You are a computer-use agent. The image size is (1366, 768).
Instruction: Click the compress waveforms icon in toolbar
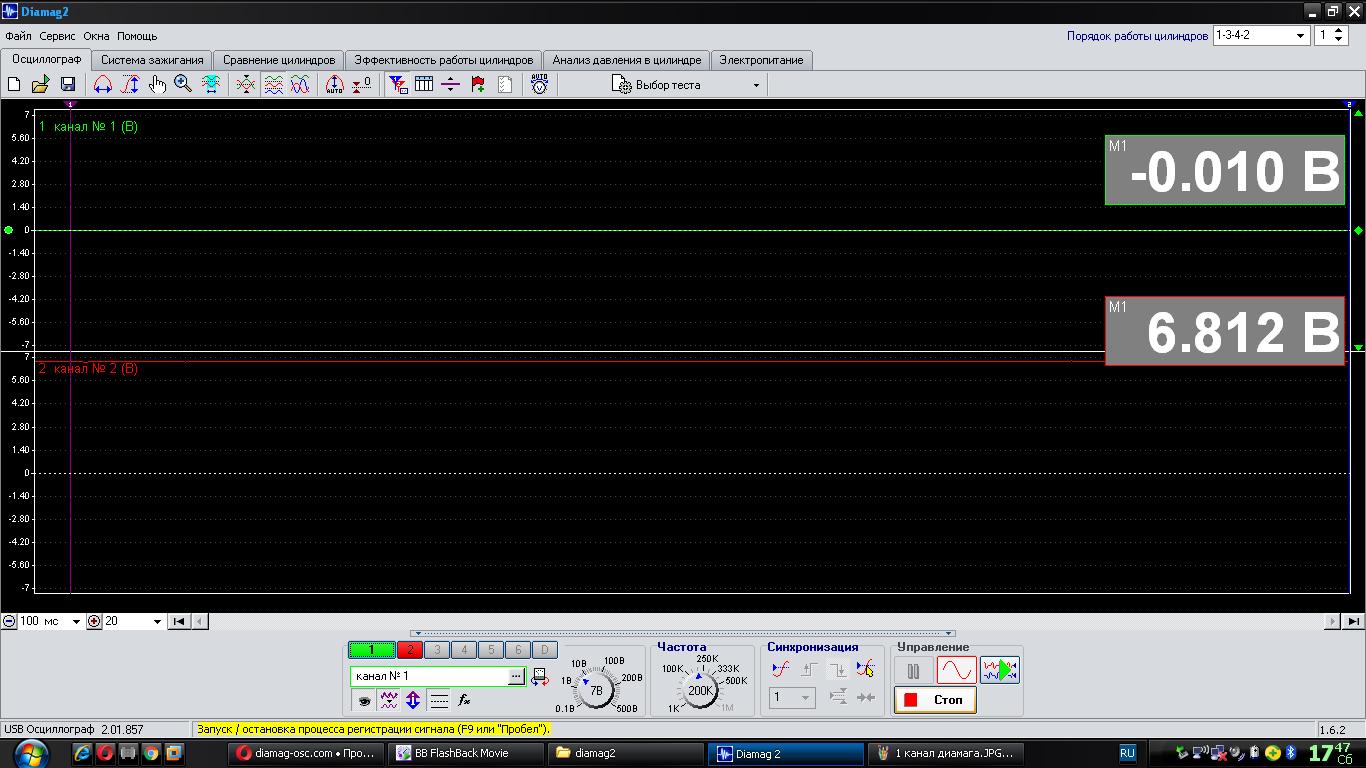(246, 85)
